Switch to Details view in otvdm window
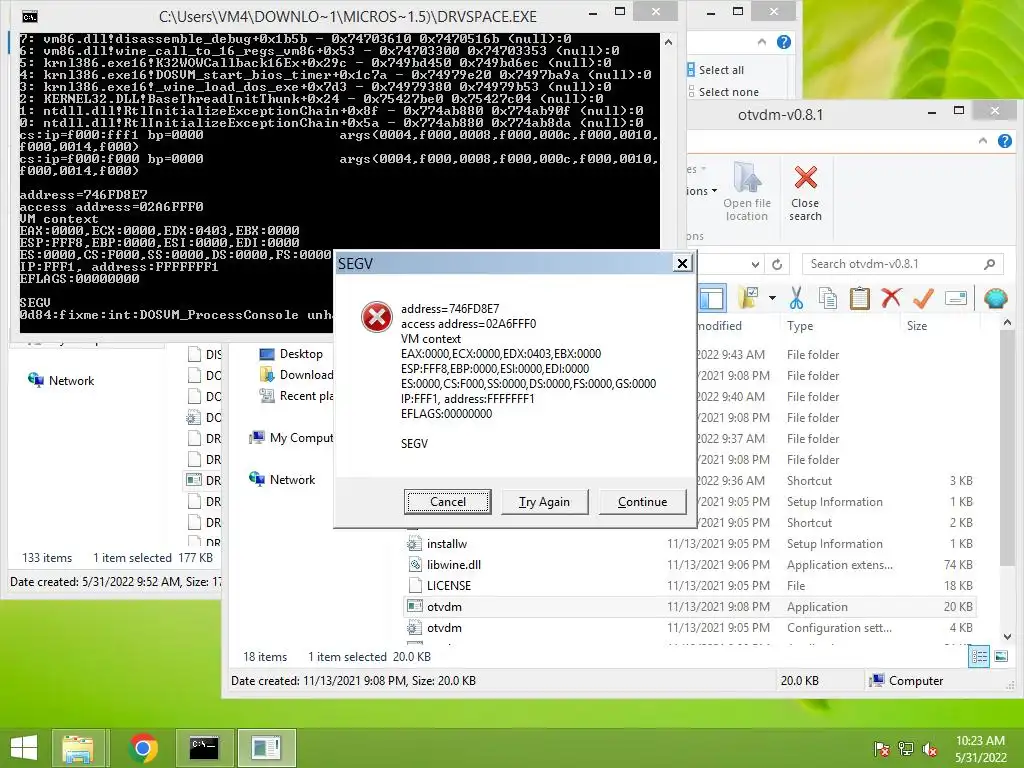 click(979, 656)
